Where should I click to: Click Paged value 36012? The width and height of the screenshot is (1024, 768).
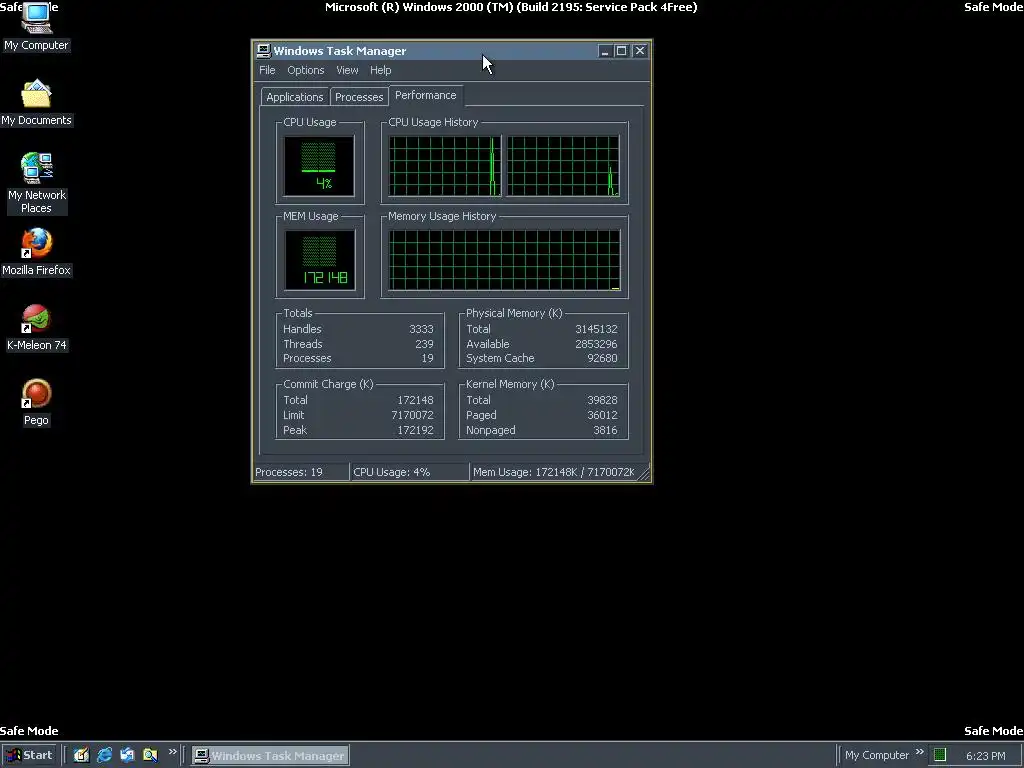click(x=602, y=415)
